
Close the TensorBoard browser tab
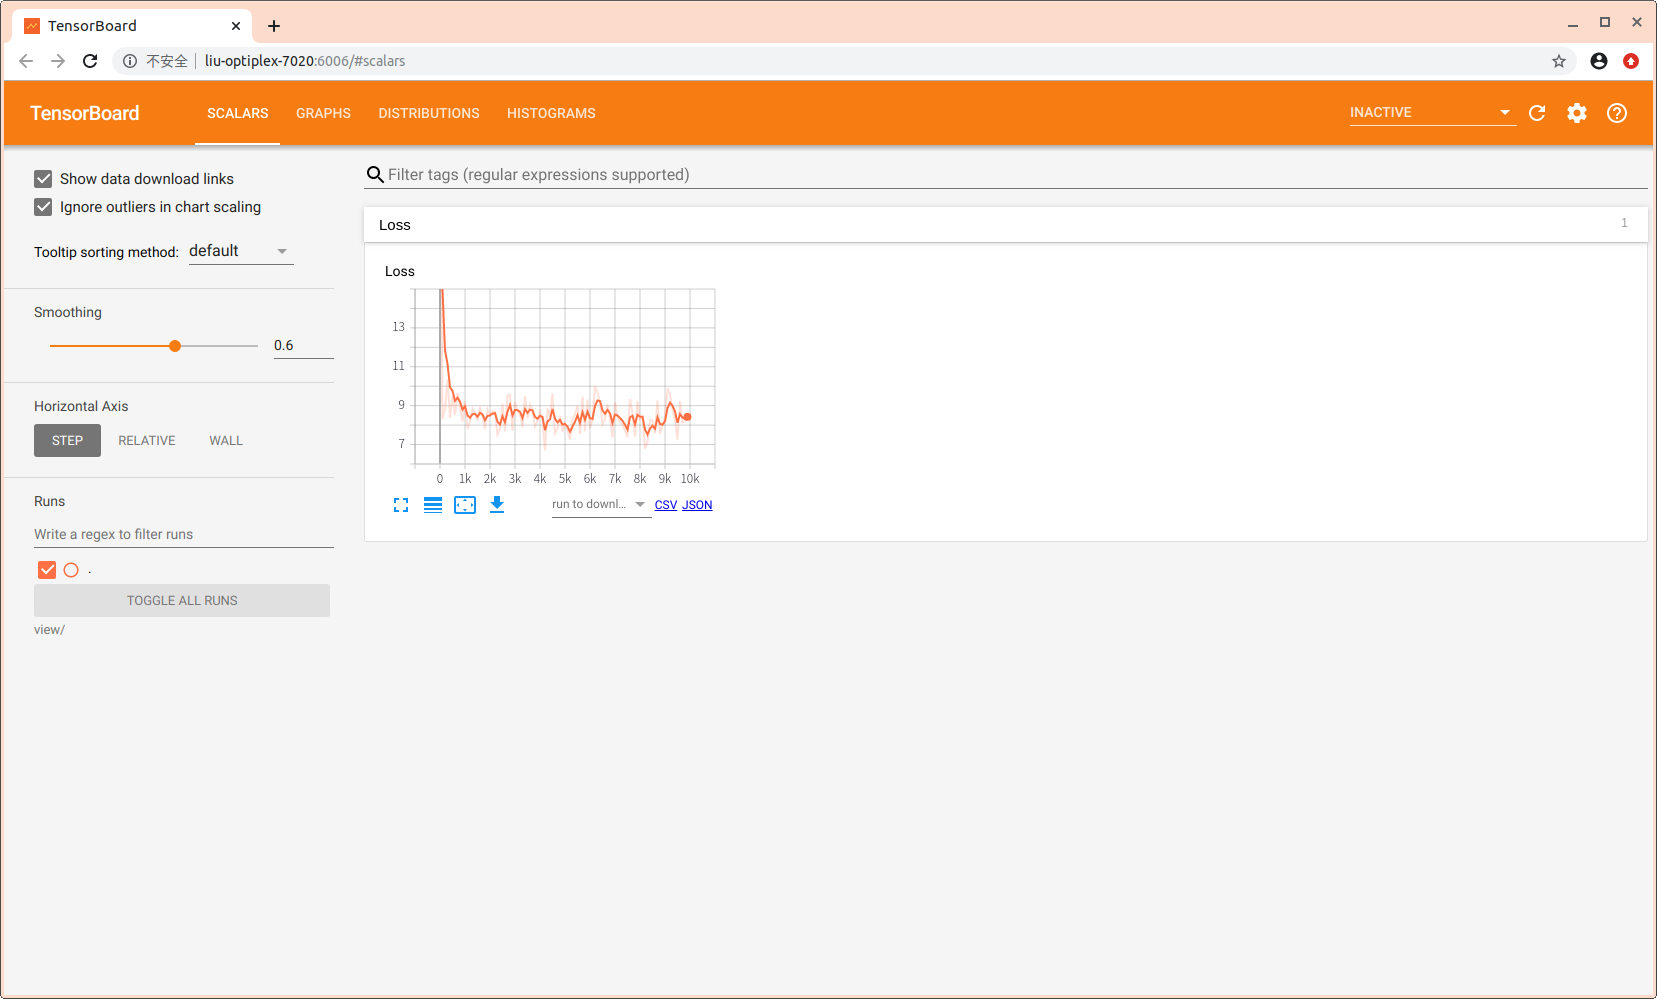pos(236,26)
